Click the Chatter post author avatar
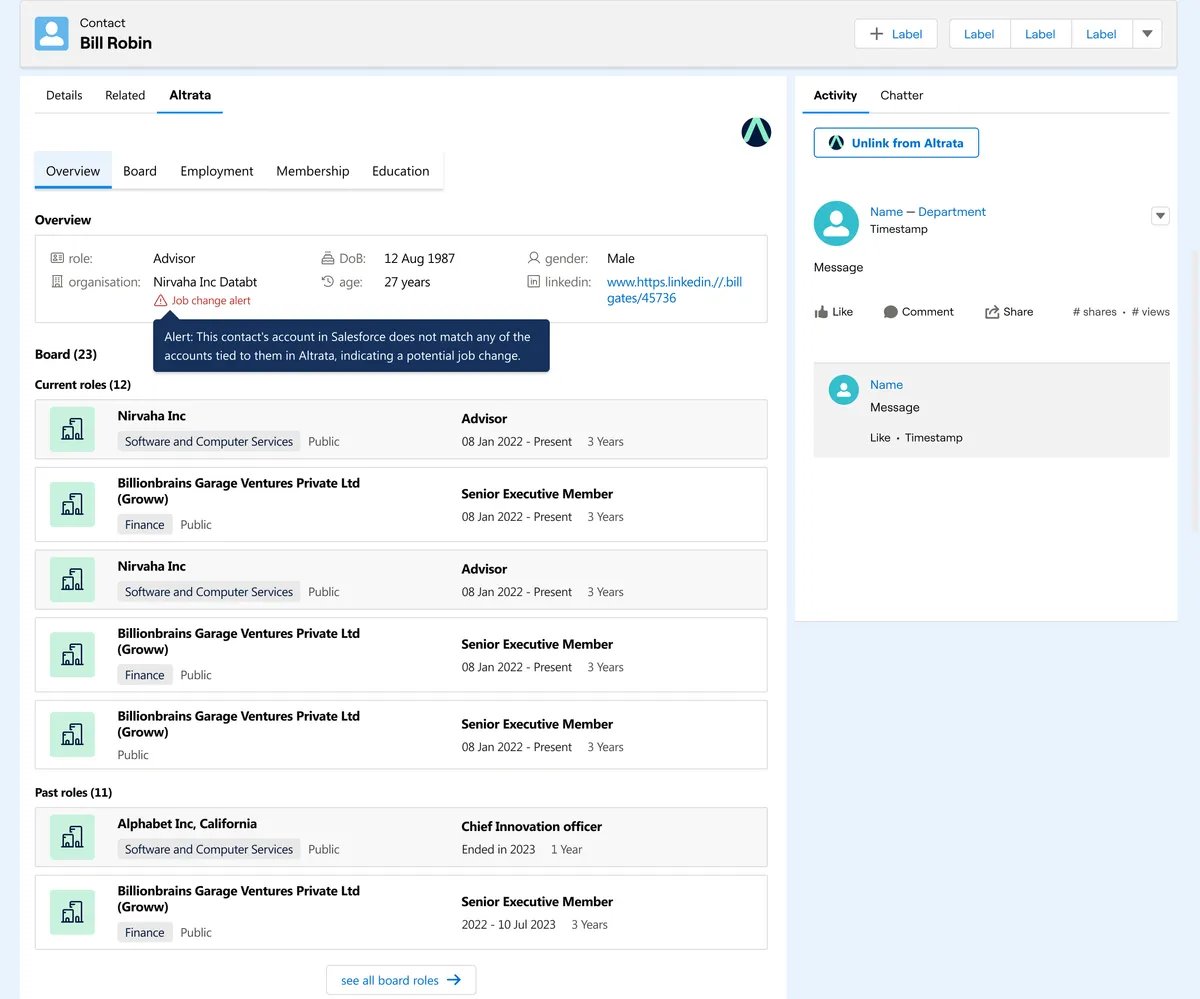 click(x=836, y=223)
